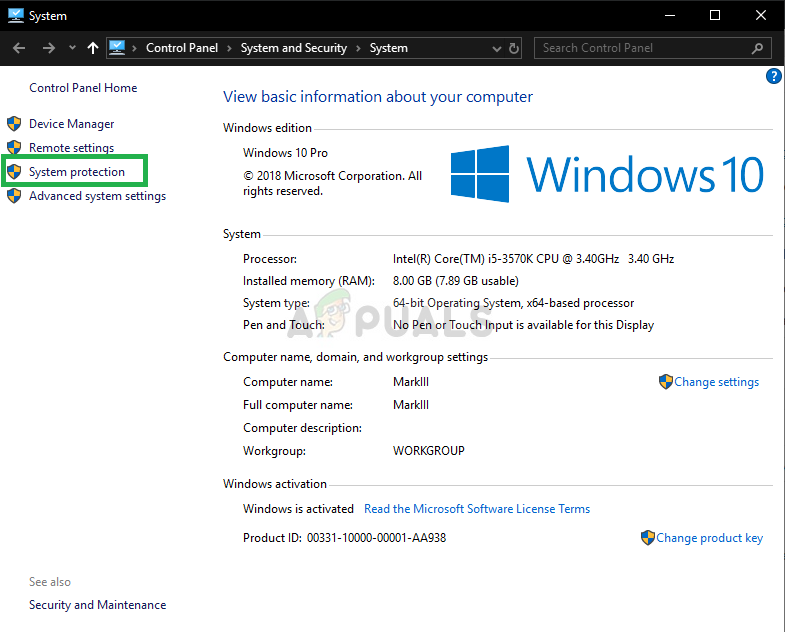
Task: Open Security and Maintenance
Action: [x=98, y=605]
